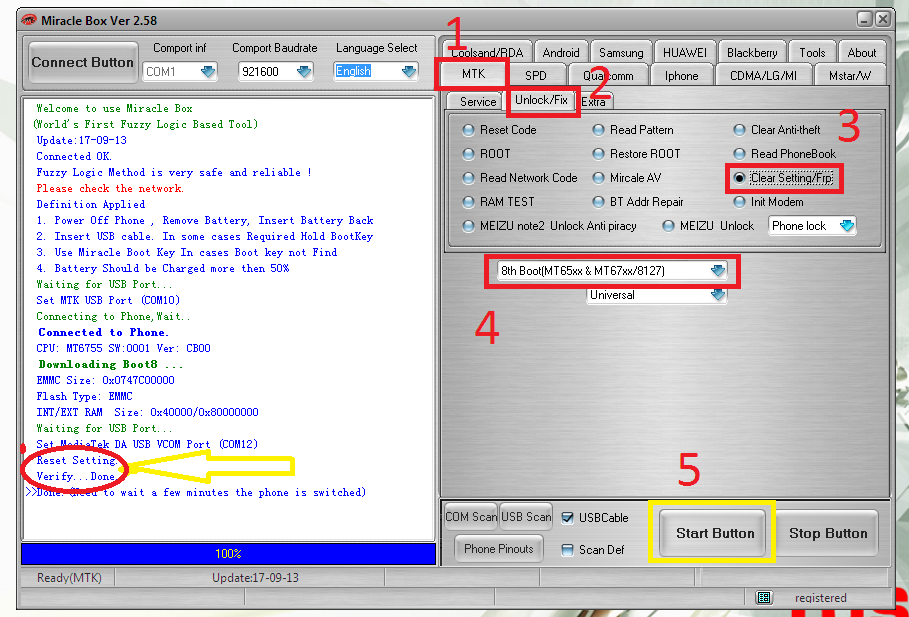Switch to the Service sub-tab

(478, 101)
